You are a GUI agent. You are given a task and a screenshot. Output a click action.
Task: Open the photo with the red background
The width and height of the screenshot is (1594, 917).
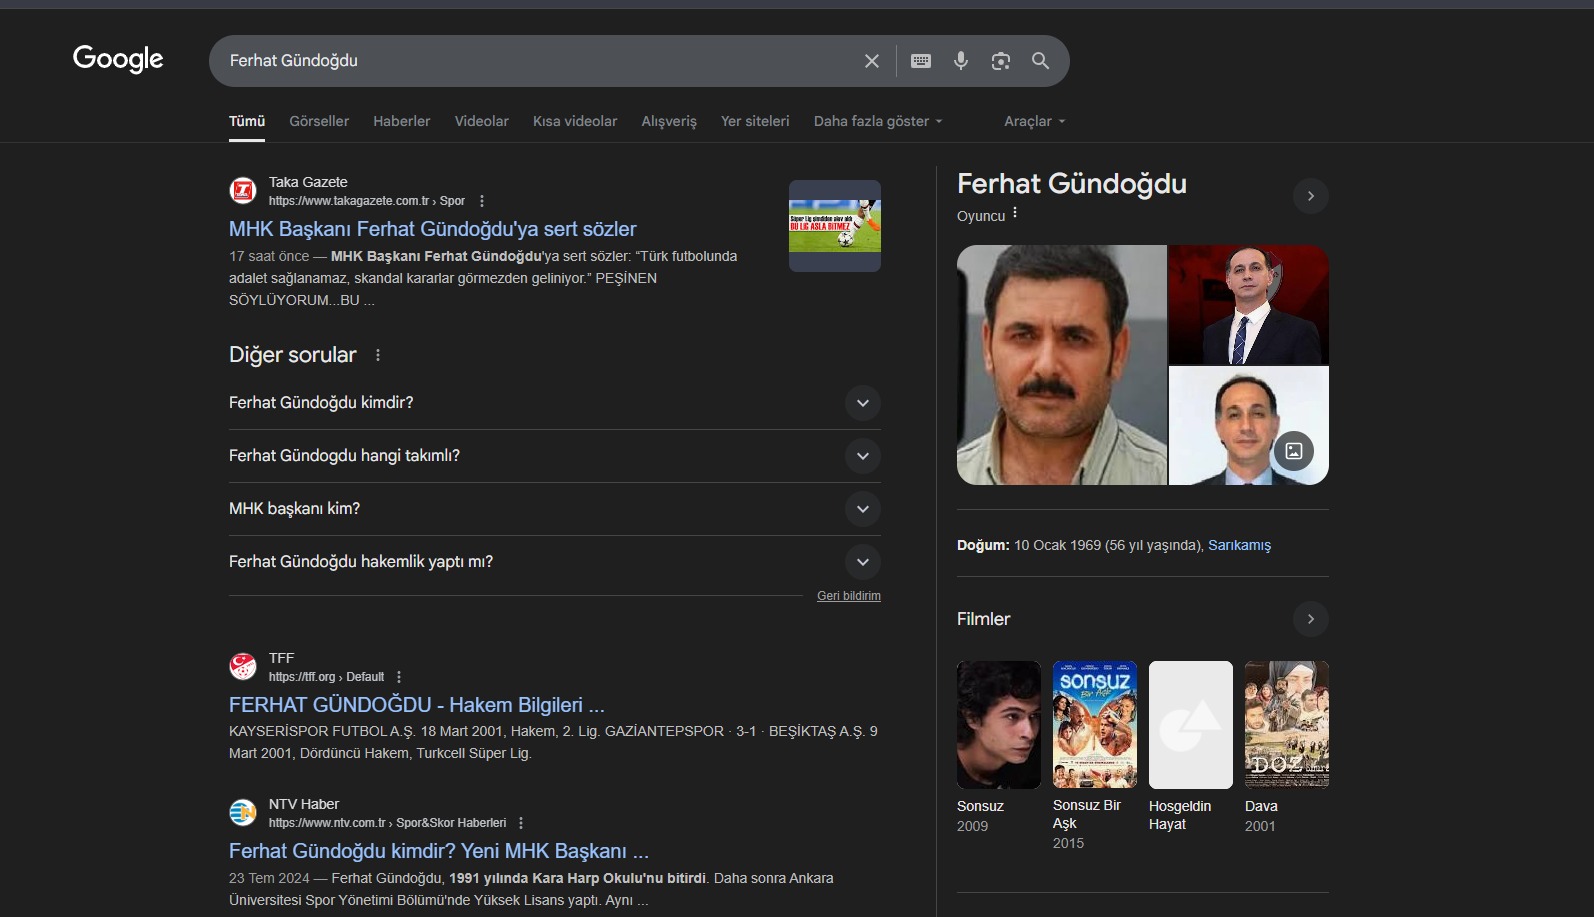click(1249, 304)
